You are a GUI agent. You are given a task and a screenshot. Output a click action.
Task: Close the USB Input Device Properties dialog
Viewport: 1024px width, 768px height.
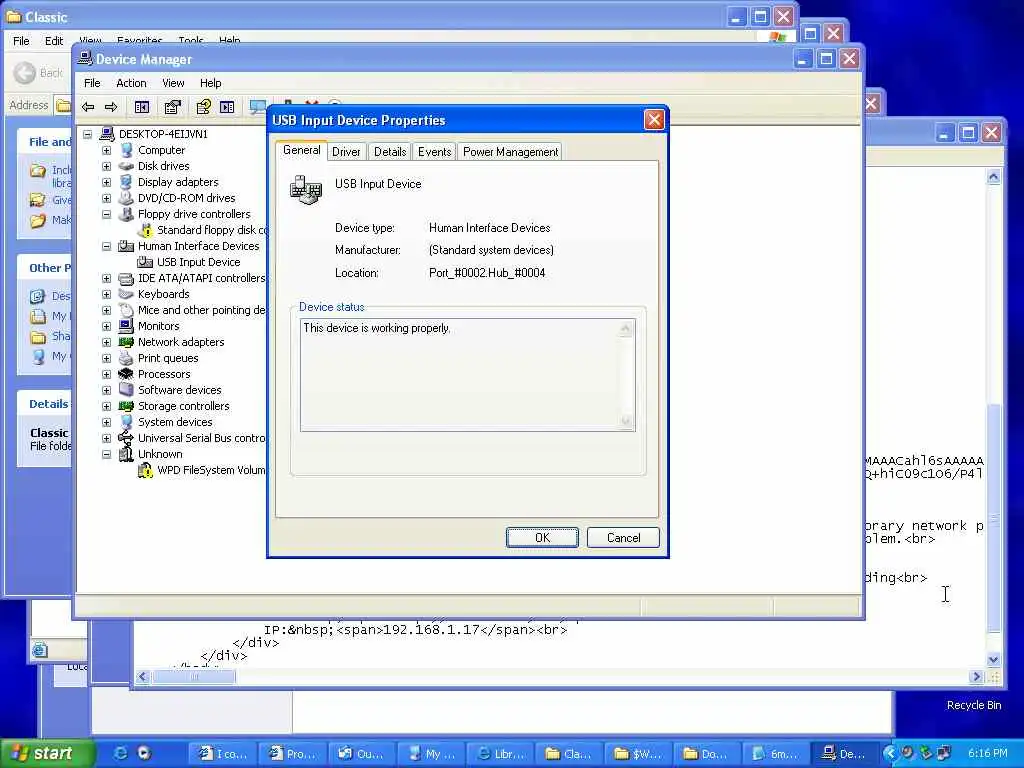(654, 120)
